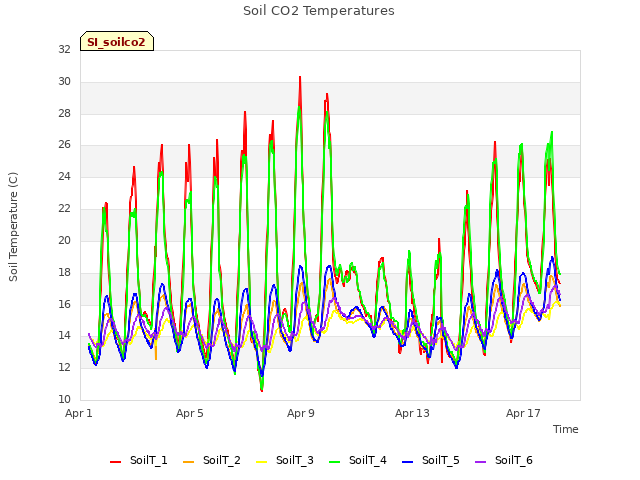Click the Apr 9 x-axis tick label

301,413
